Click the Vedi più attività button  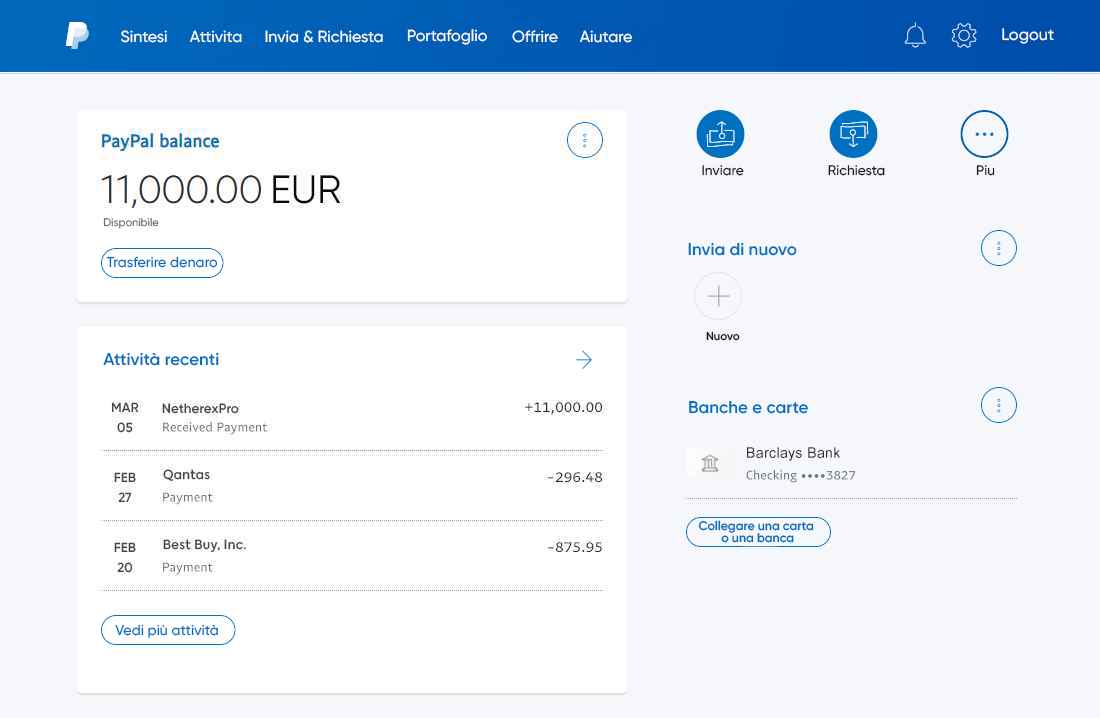point(167,630)
